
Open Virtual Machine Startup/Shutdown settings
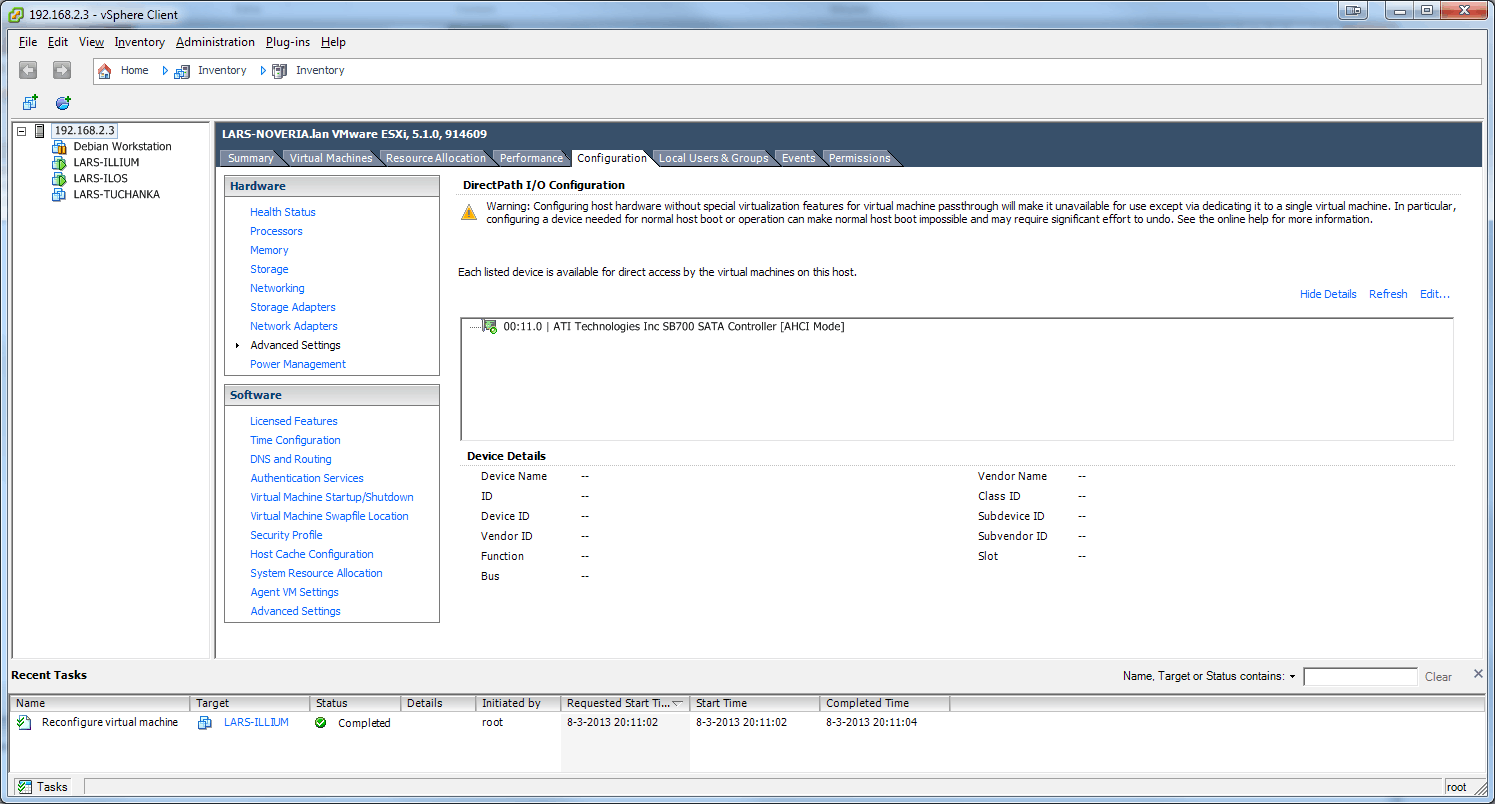332,497
